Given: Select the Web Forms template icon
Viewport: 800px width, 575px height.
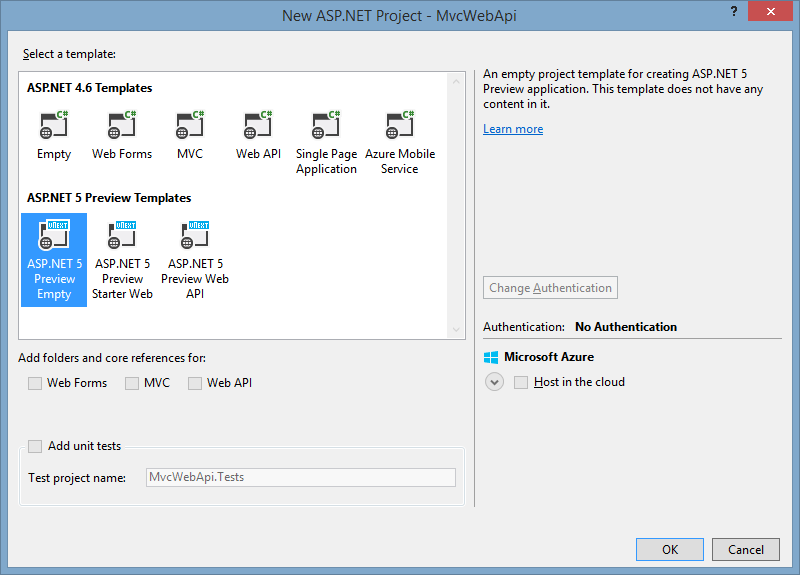Looking at the screenshot, I should [122, 125].
